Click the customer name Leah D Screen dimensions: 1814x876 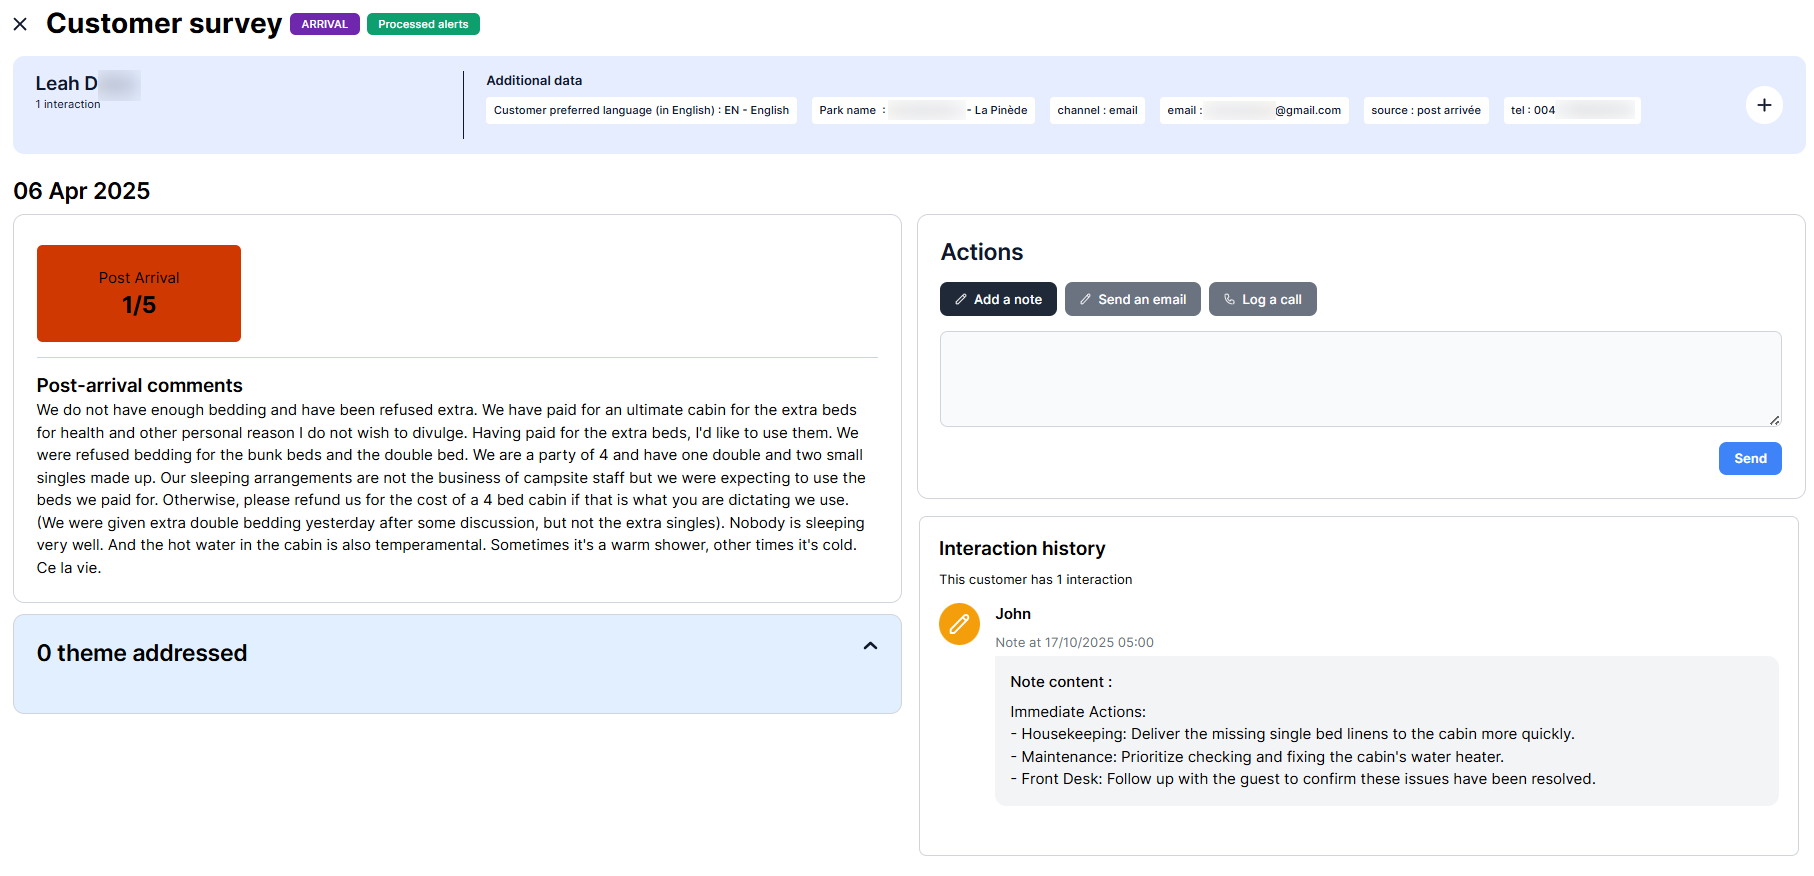point(67,84)
